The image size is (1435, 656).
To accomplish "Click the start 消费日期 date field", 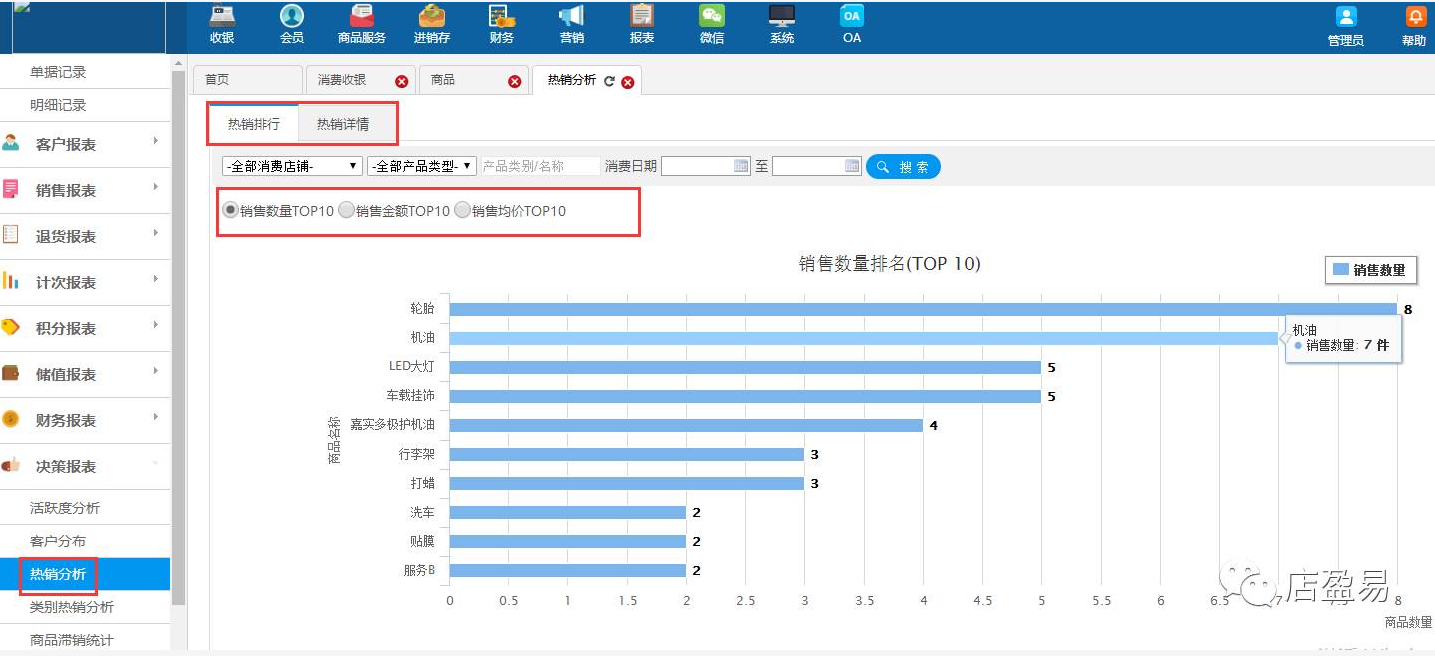I will click(x=705, y=166).
